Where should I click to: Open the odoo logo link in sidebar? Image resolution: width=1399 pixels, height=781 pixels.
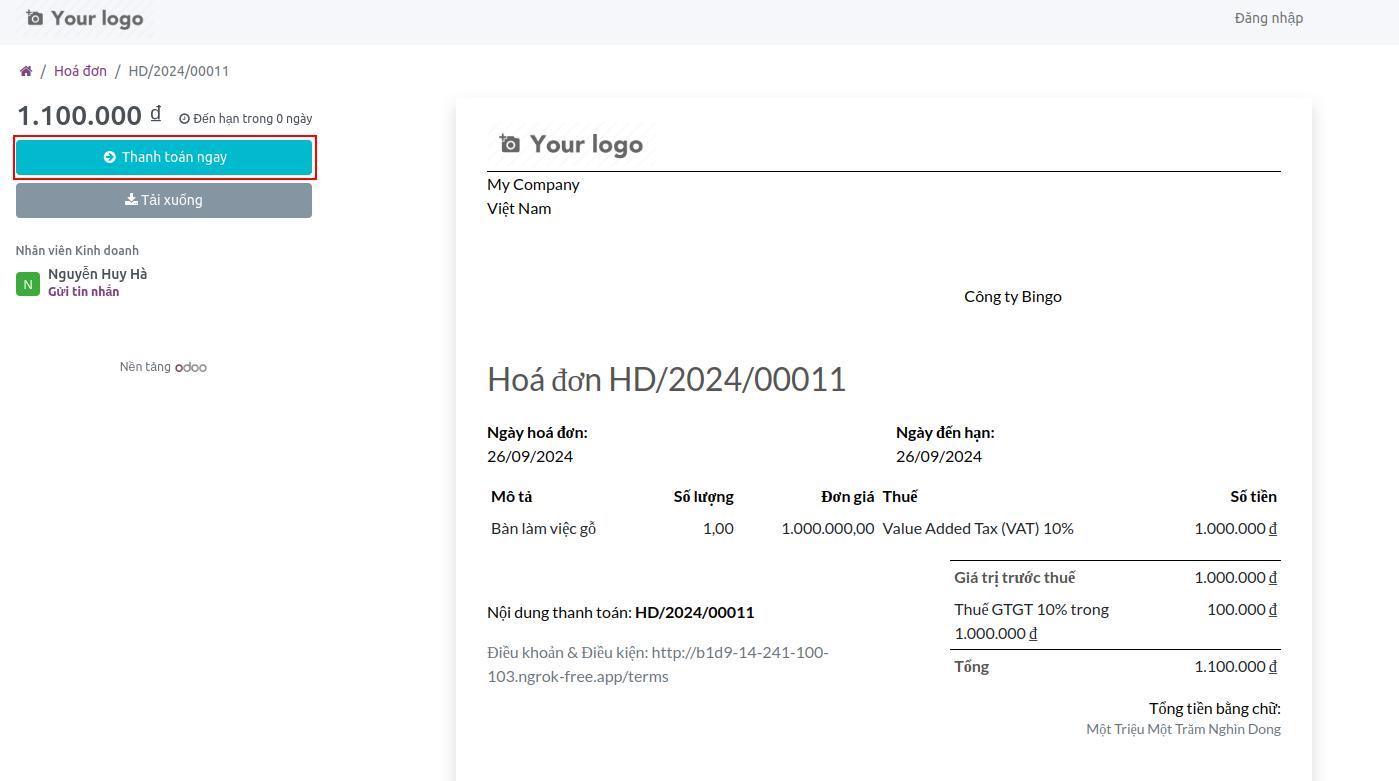pyautogui.click(x=191, y=367)
